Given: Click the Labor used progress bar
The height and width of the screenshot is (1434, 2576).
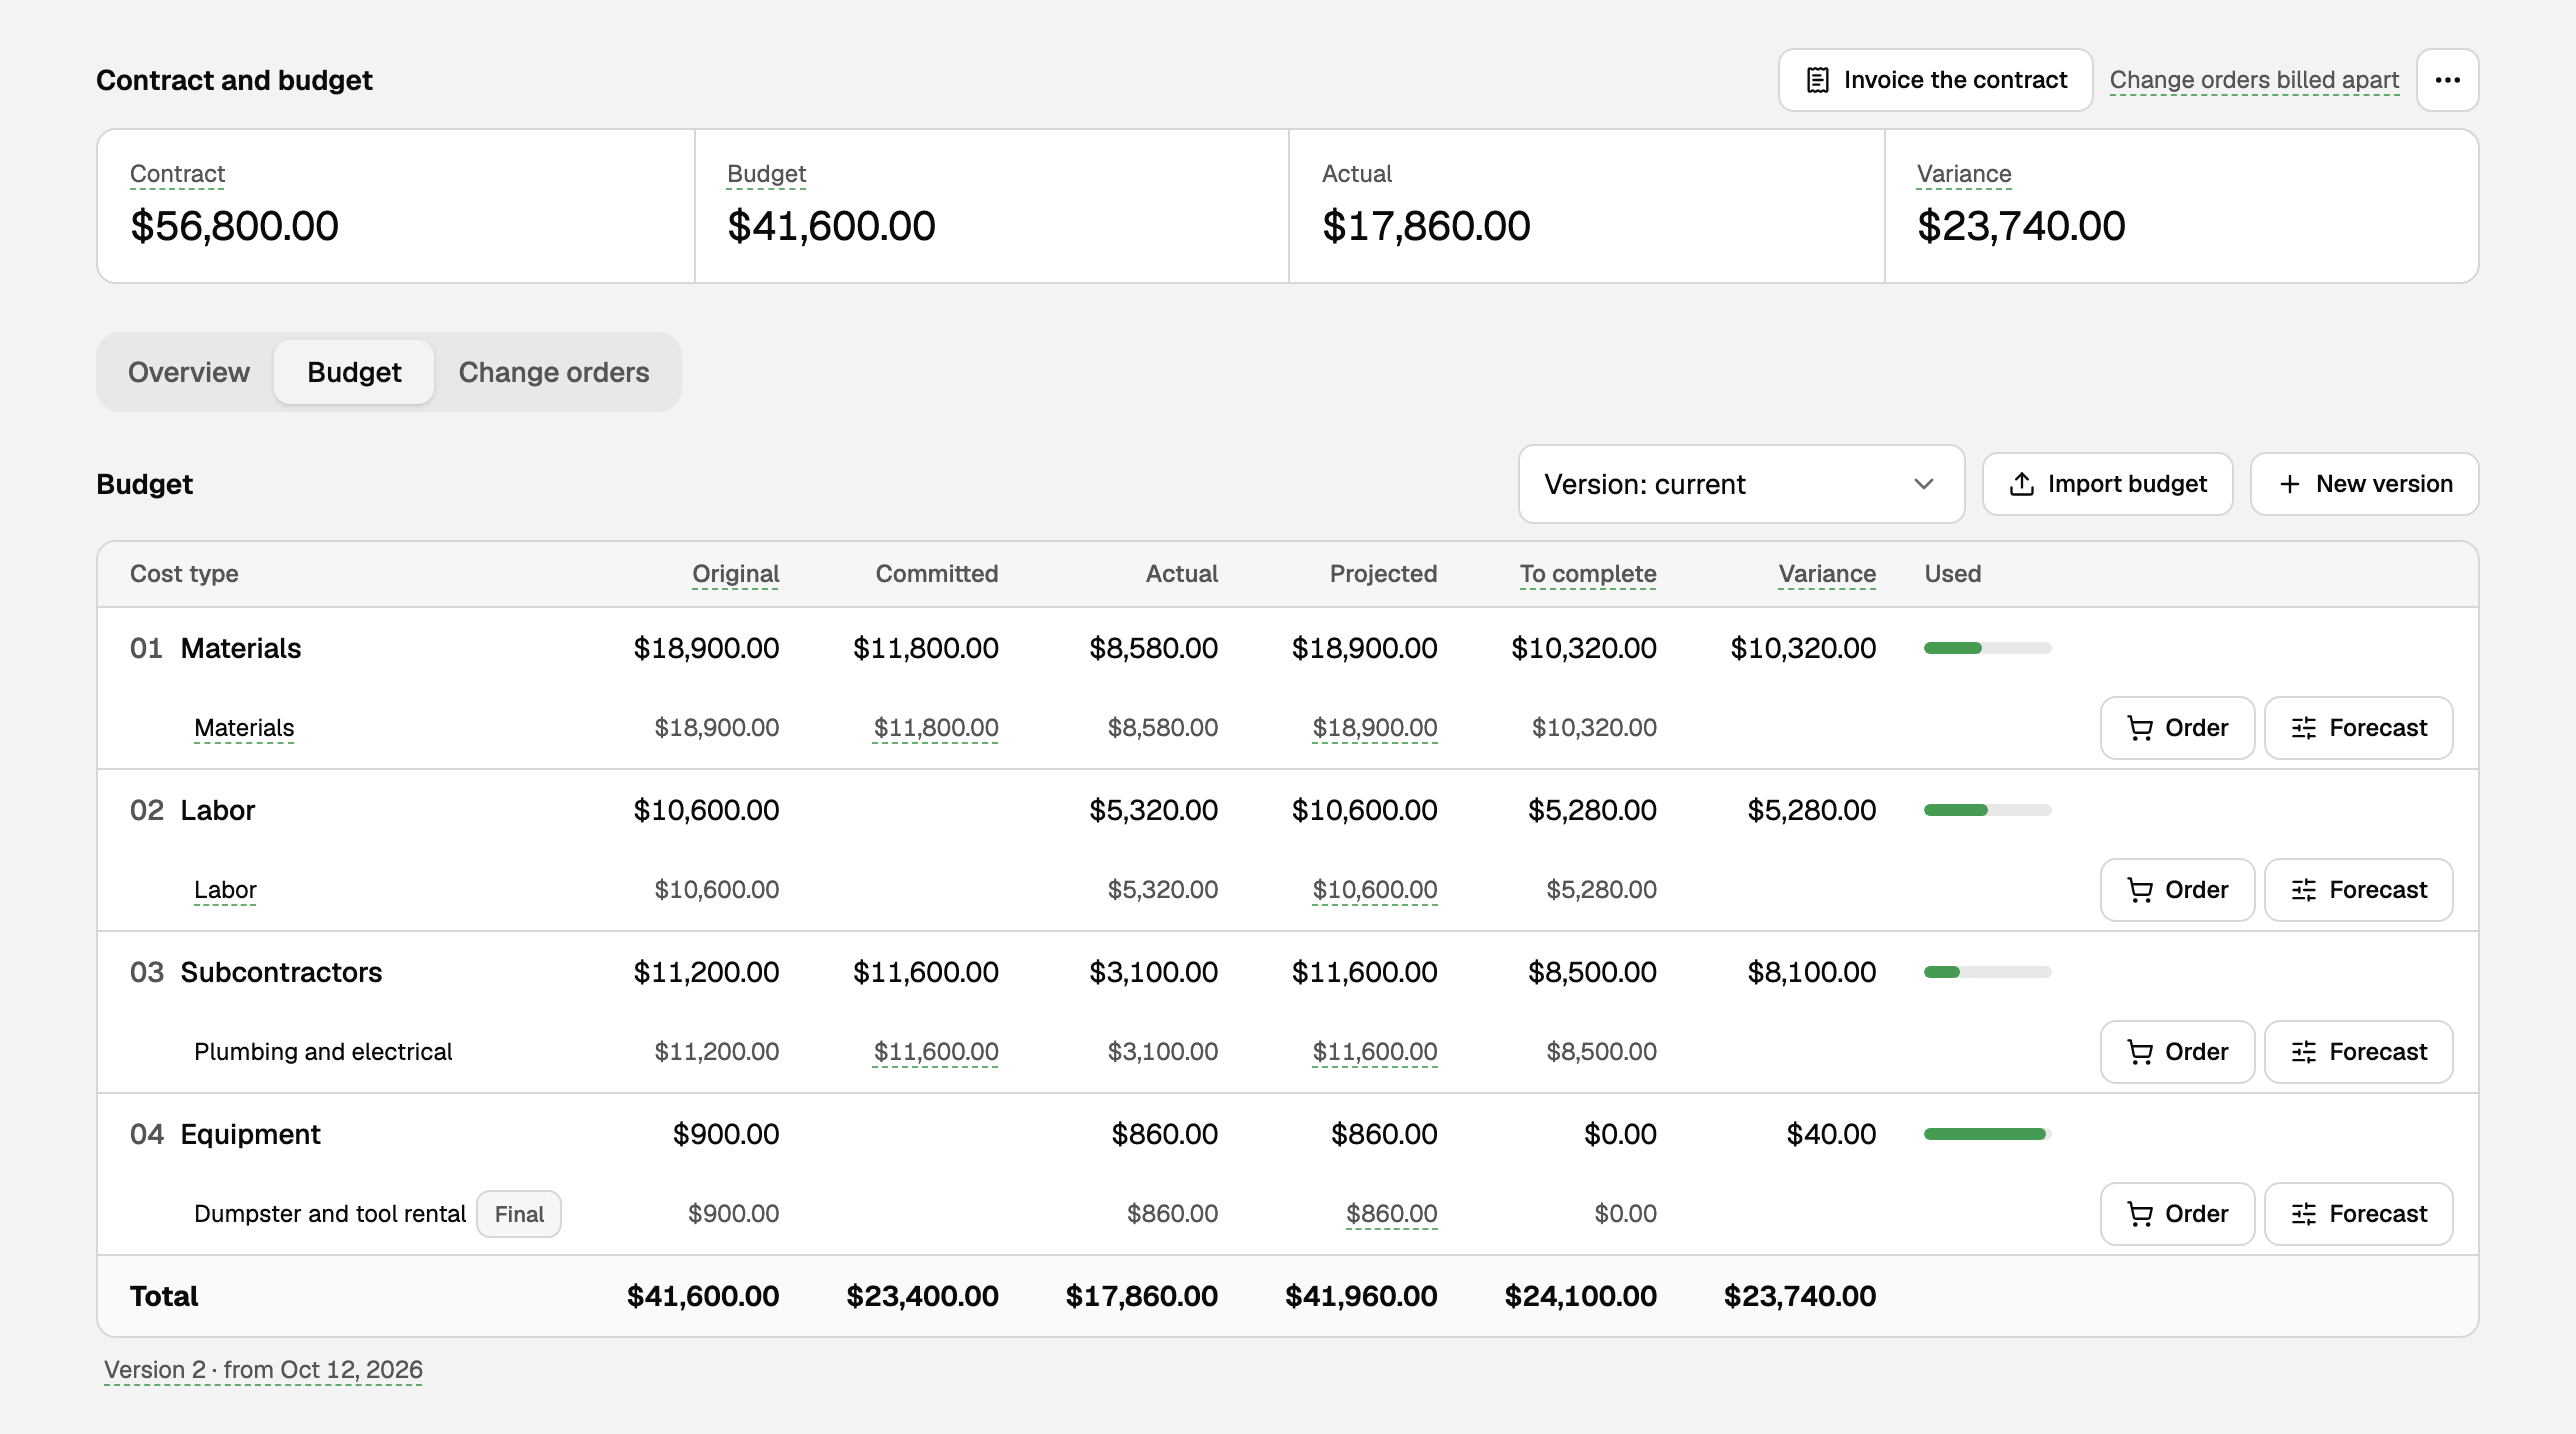Looking at the screenshot, I should 1988,810.
